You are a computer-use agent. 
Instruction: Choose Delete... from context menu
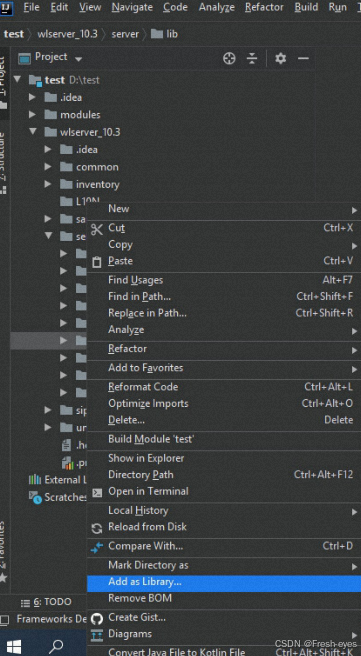(224, 420)
